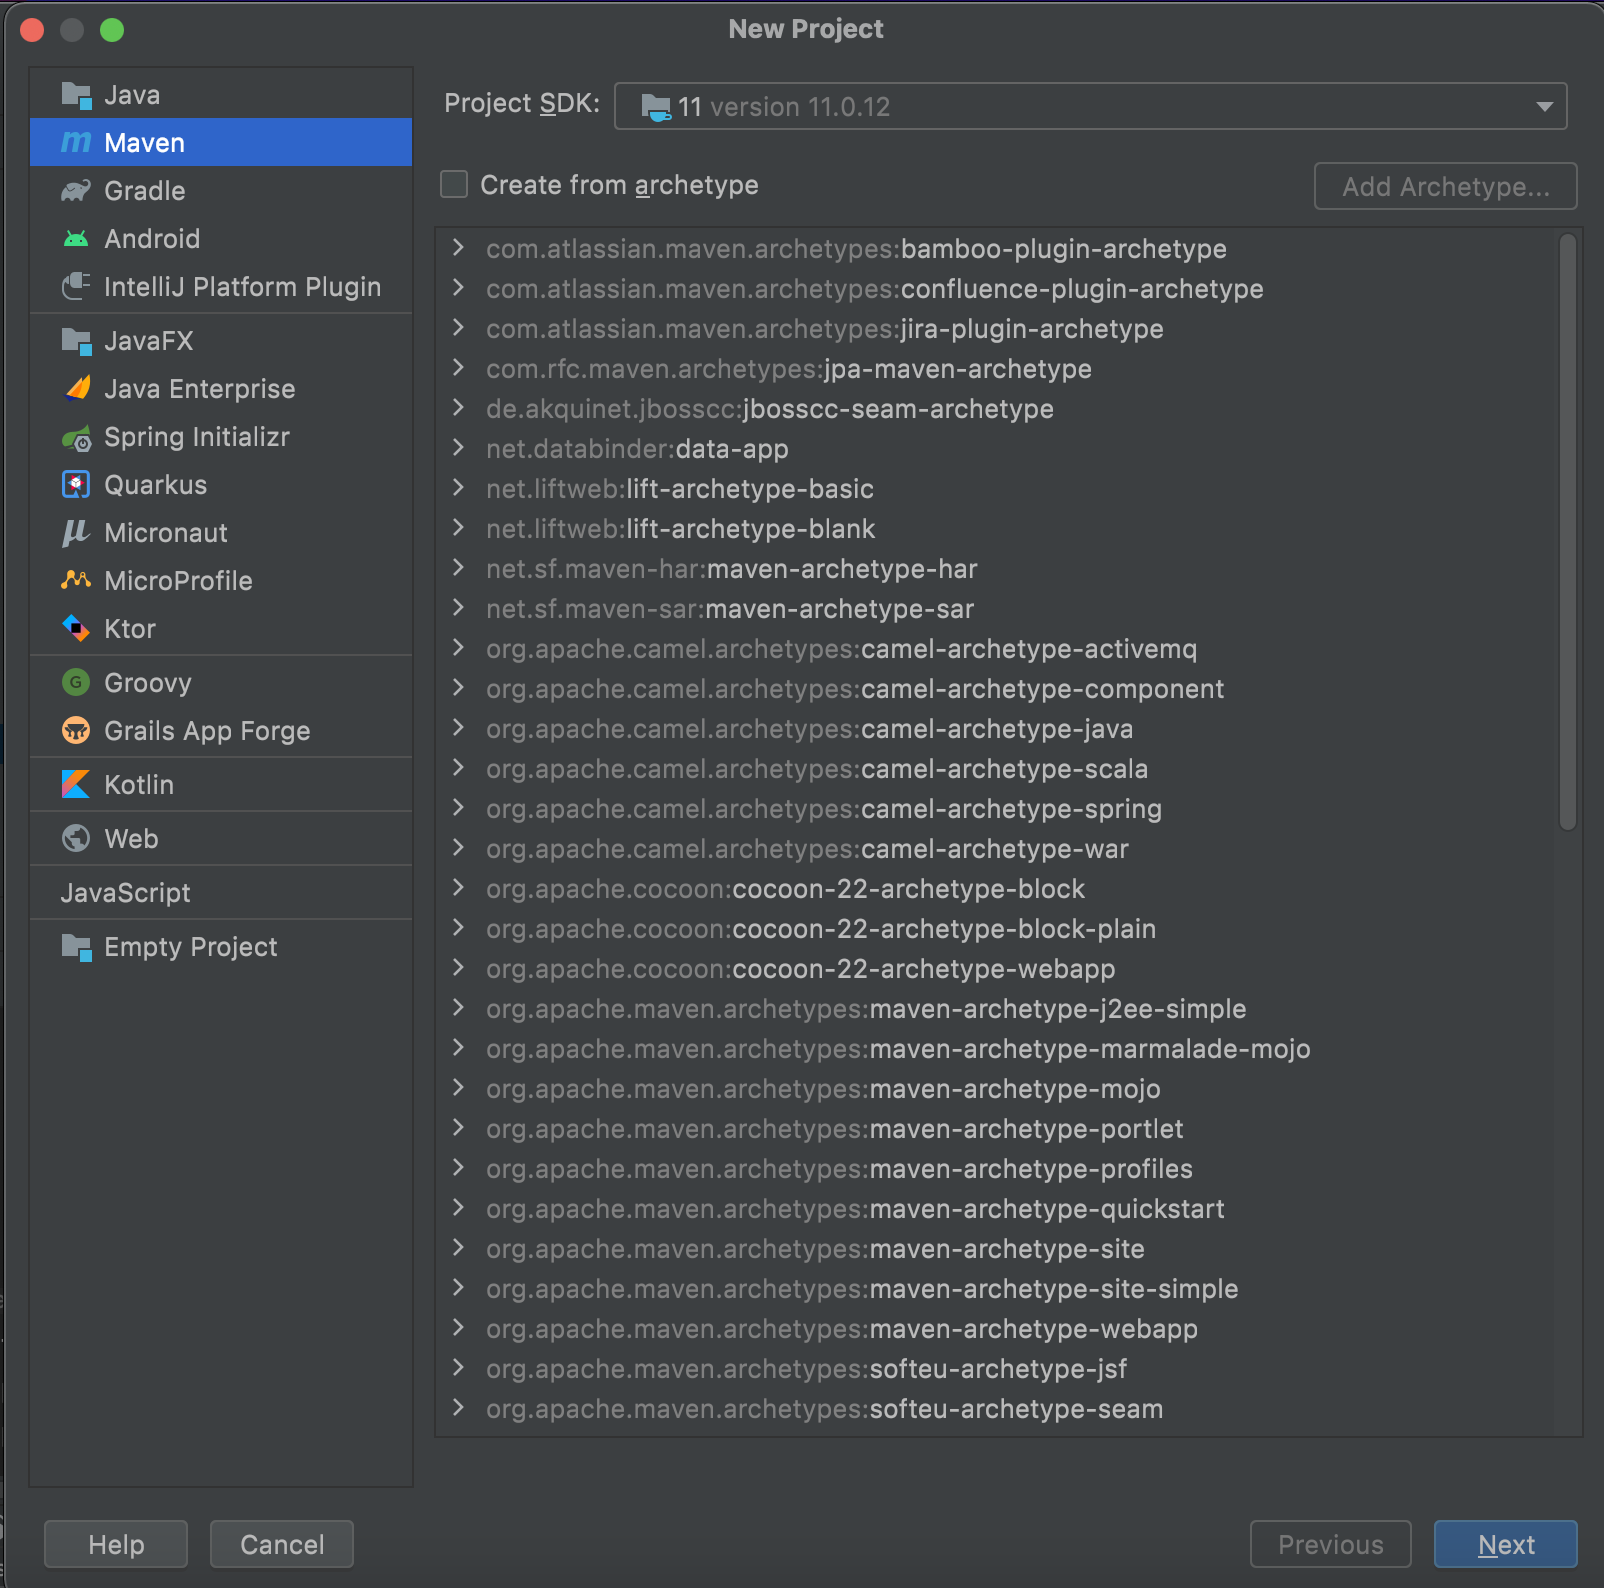Expand camel-archetype-spring chevron
The height and width of the screenshot is (1588, 1604).
click(x=458, y=808)
